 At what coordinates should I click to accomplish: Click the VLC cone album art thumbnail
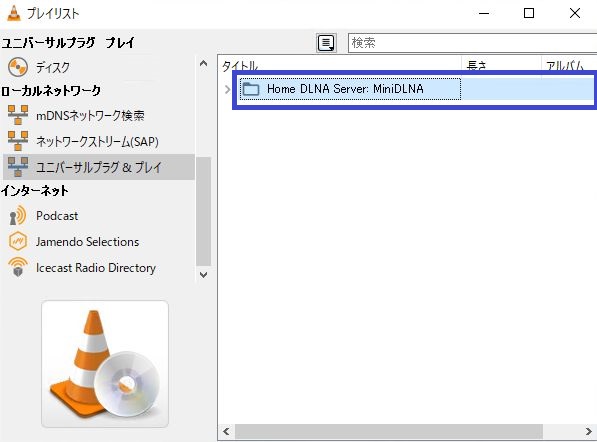[105, 364]
